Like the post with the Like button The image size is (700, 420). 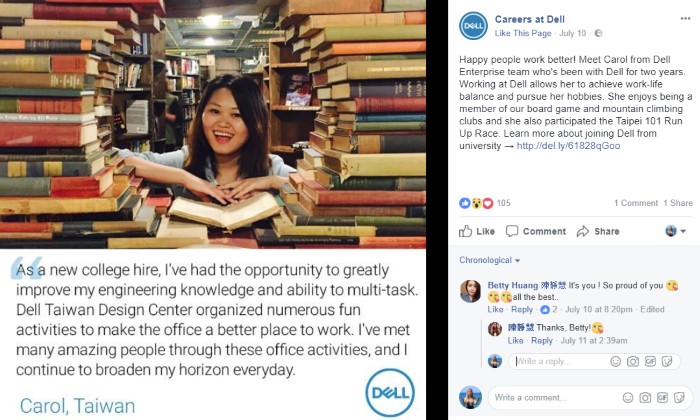click(477, 231)
